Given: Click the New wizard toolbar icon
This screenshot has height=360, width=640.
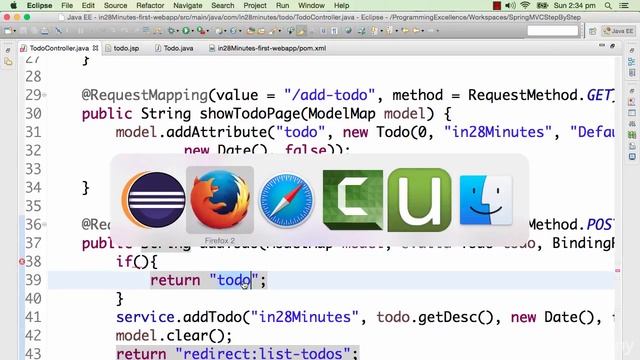Looking at the screenshot, I should tap(8, 31).
